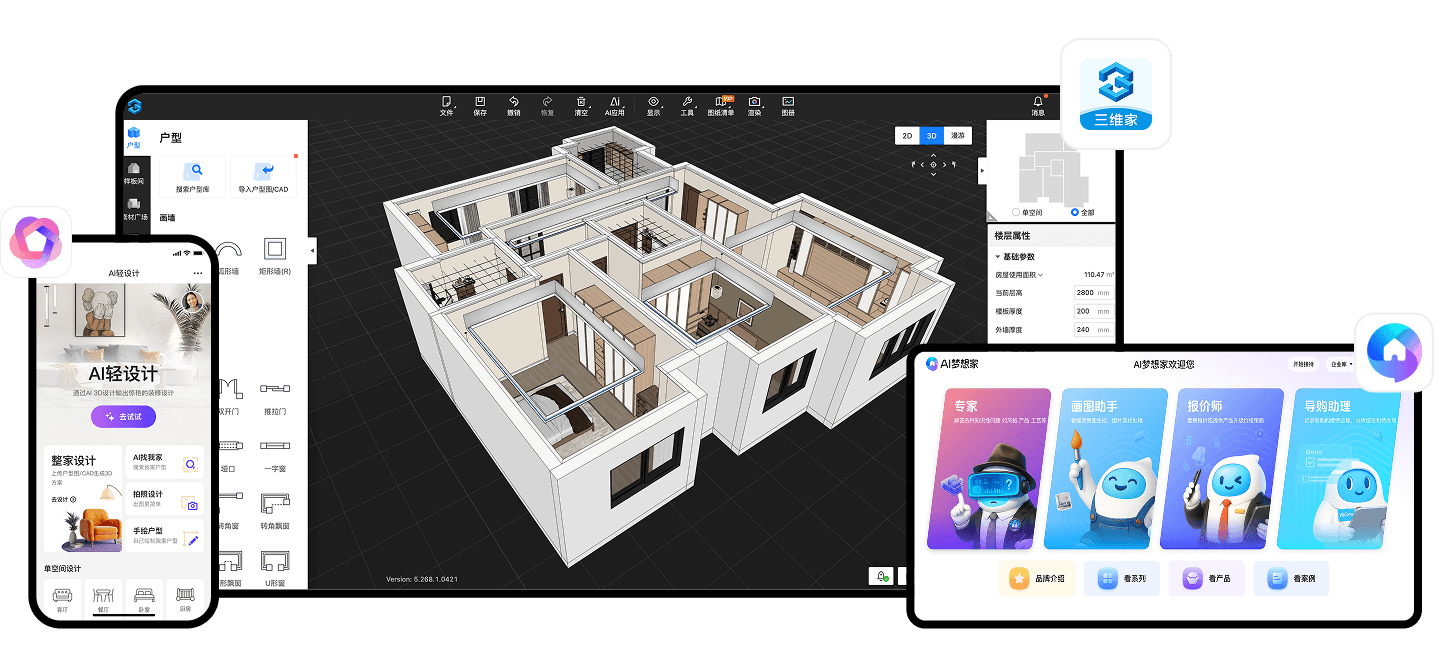Switch view to 2D mode
The width and height of the screenshot is (1436, 660).
pos(907,135)
